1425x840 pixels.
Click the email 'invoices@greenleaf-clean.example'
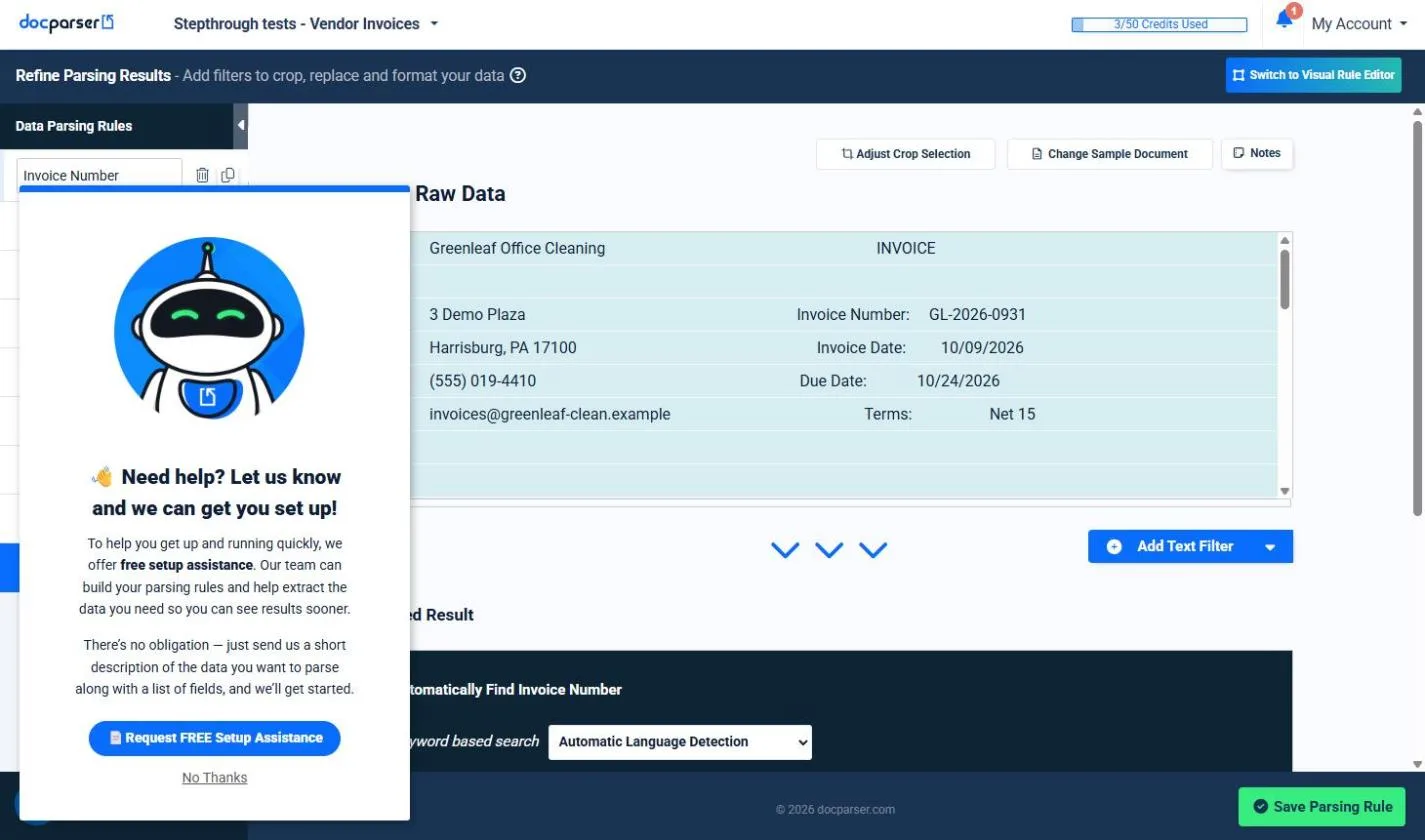(x=550, y=414)
